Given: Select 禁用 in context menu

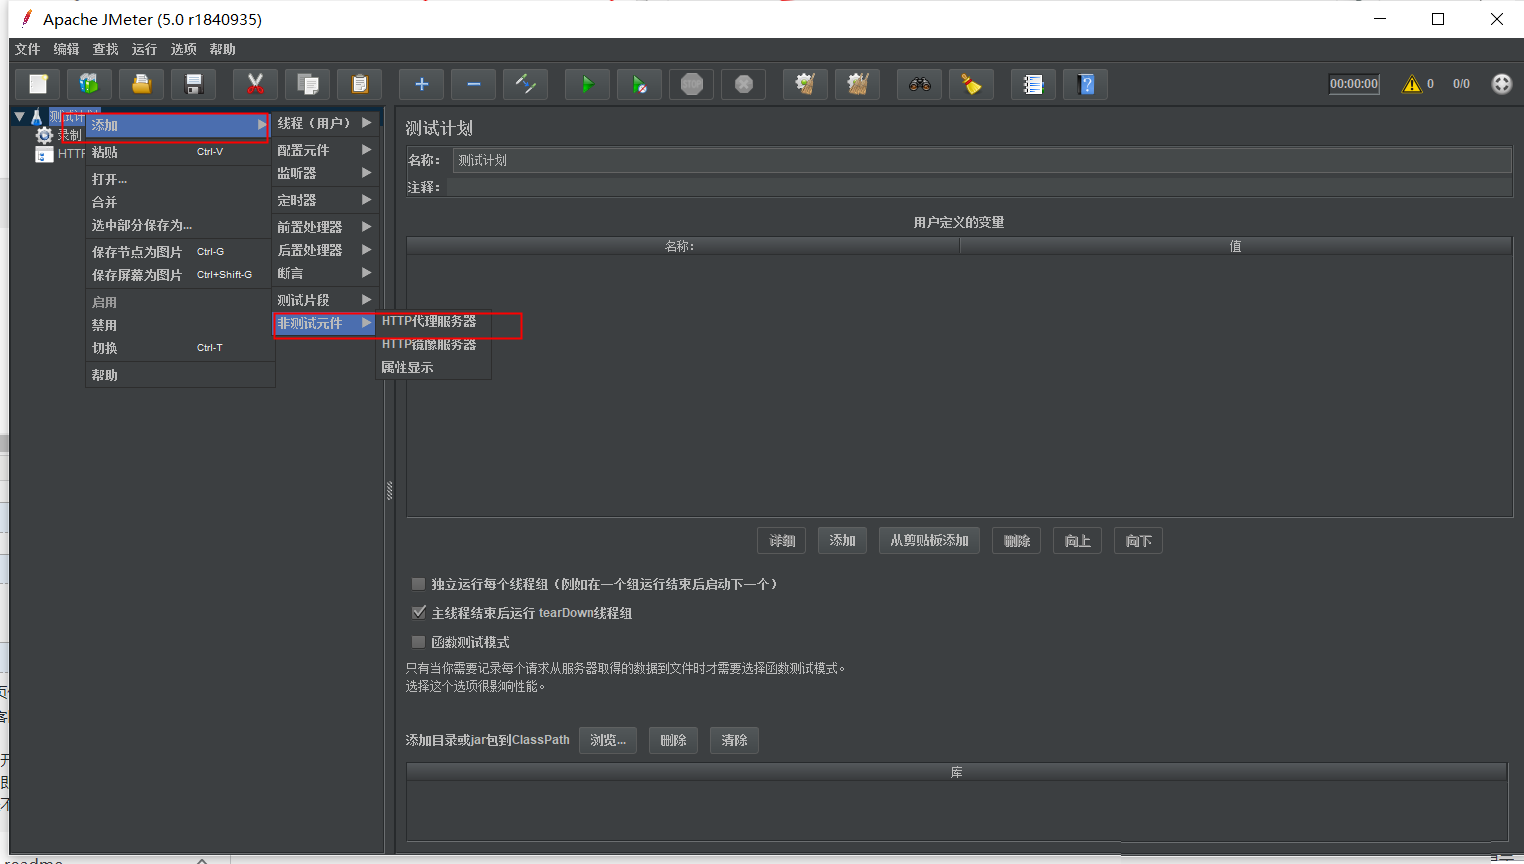Looking at the screenshot, I should tap(179, 325).
